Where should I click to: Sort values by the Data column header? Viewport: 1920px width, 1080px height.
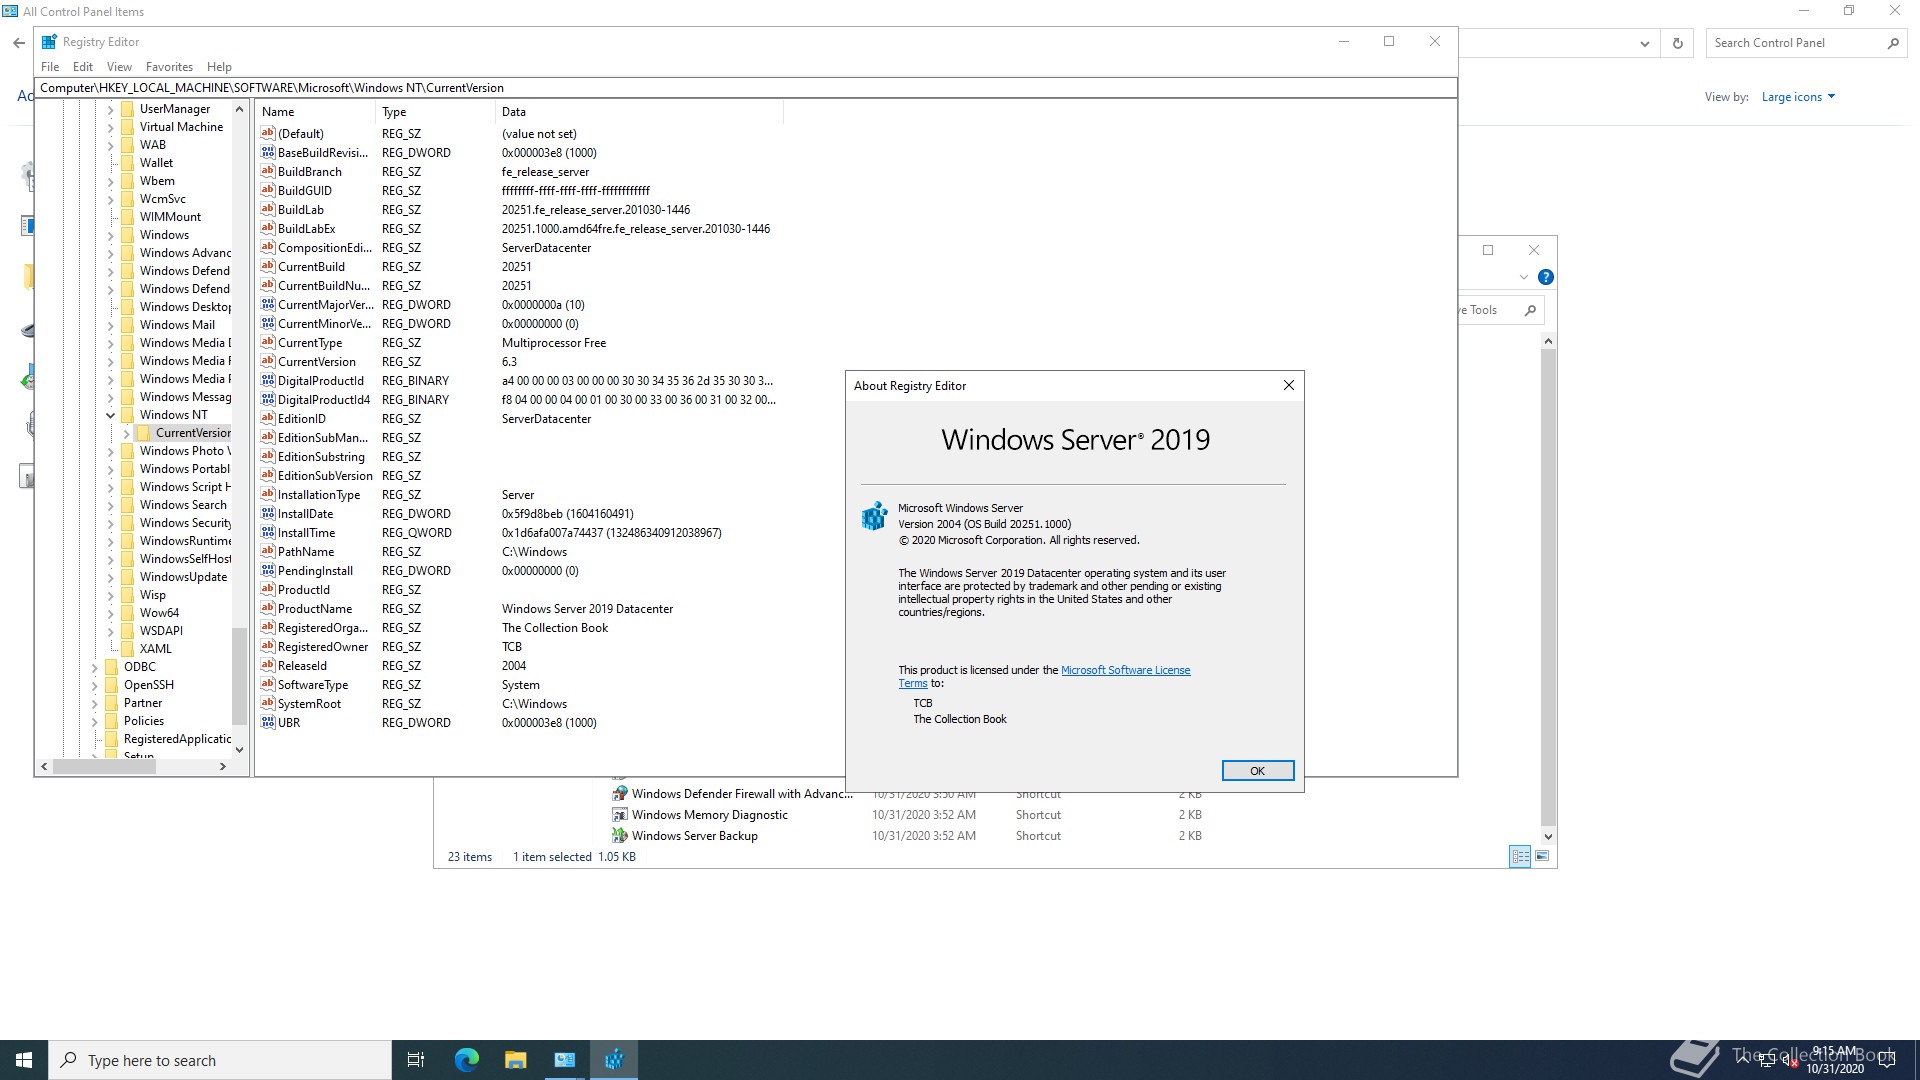[640, 112]
